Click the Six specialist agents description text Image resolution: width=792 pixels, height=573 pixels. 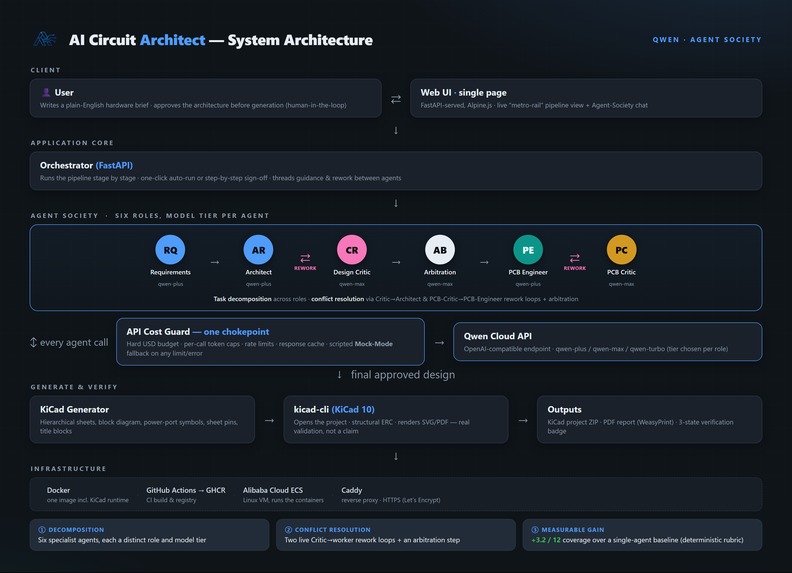122,540
